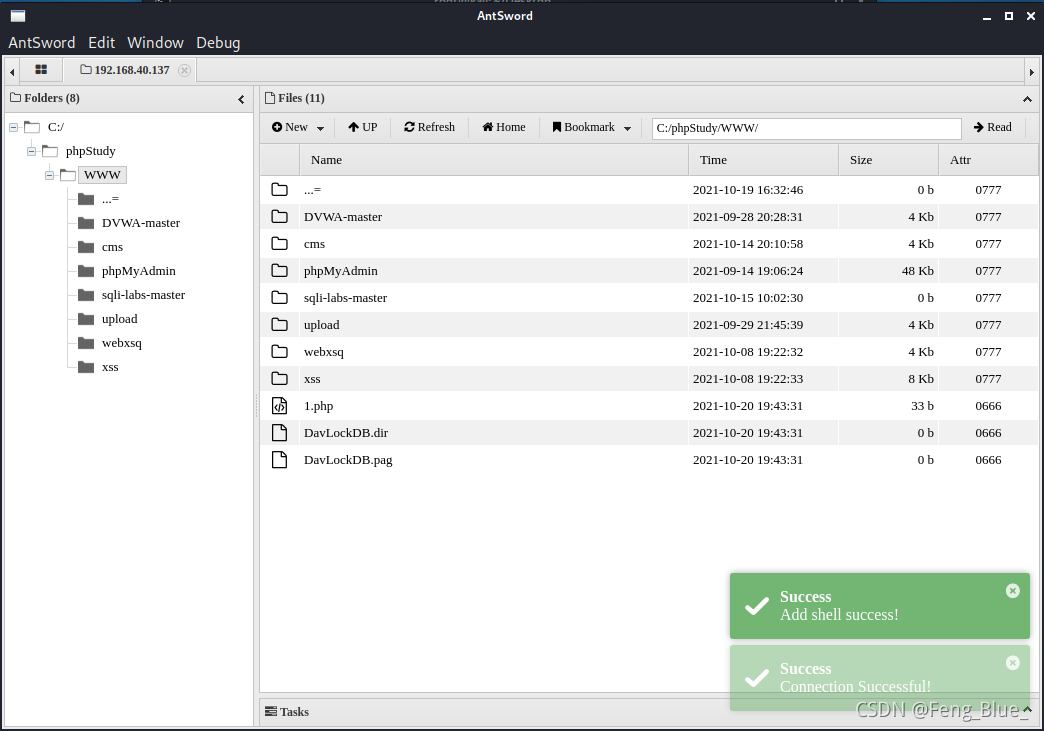This screenshot has width=1044, height=731.
Task: Select webxsq in folder tree
Action: pyautogui.click(x=121, y=343)
